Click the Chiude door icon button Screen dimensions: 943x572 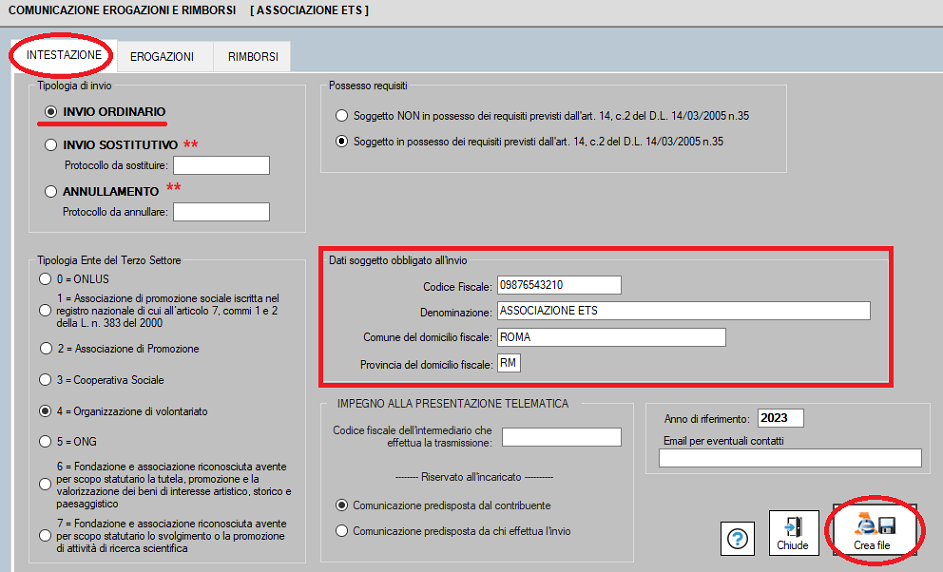793,533
